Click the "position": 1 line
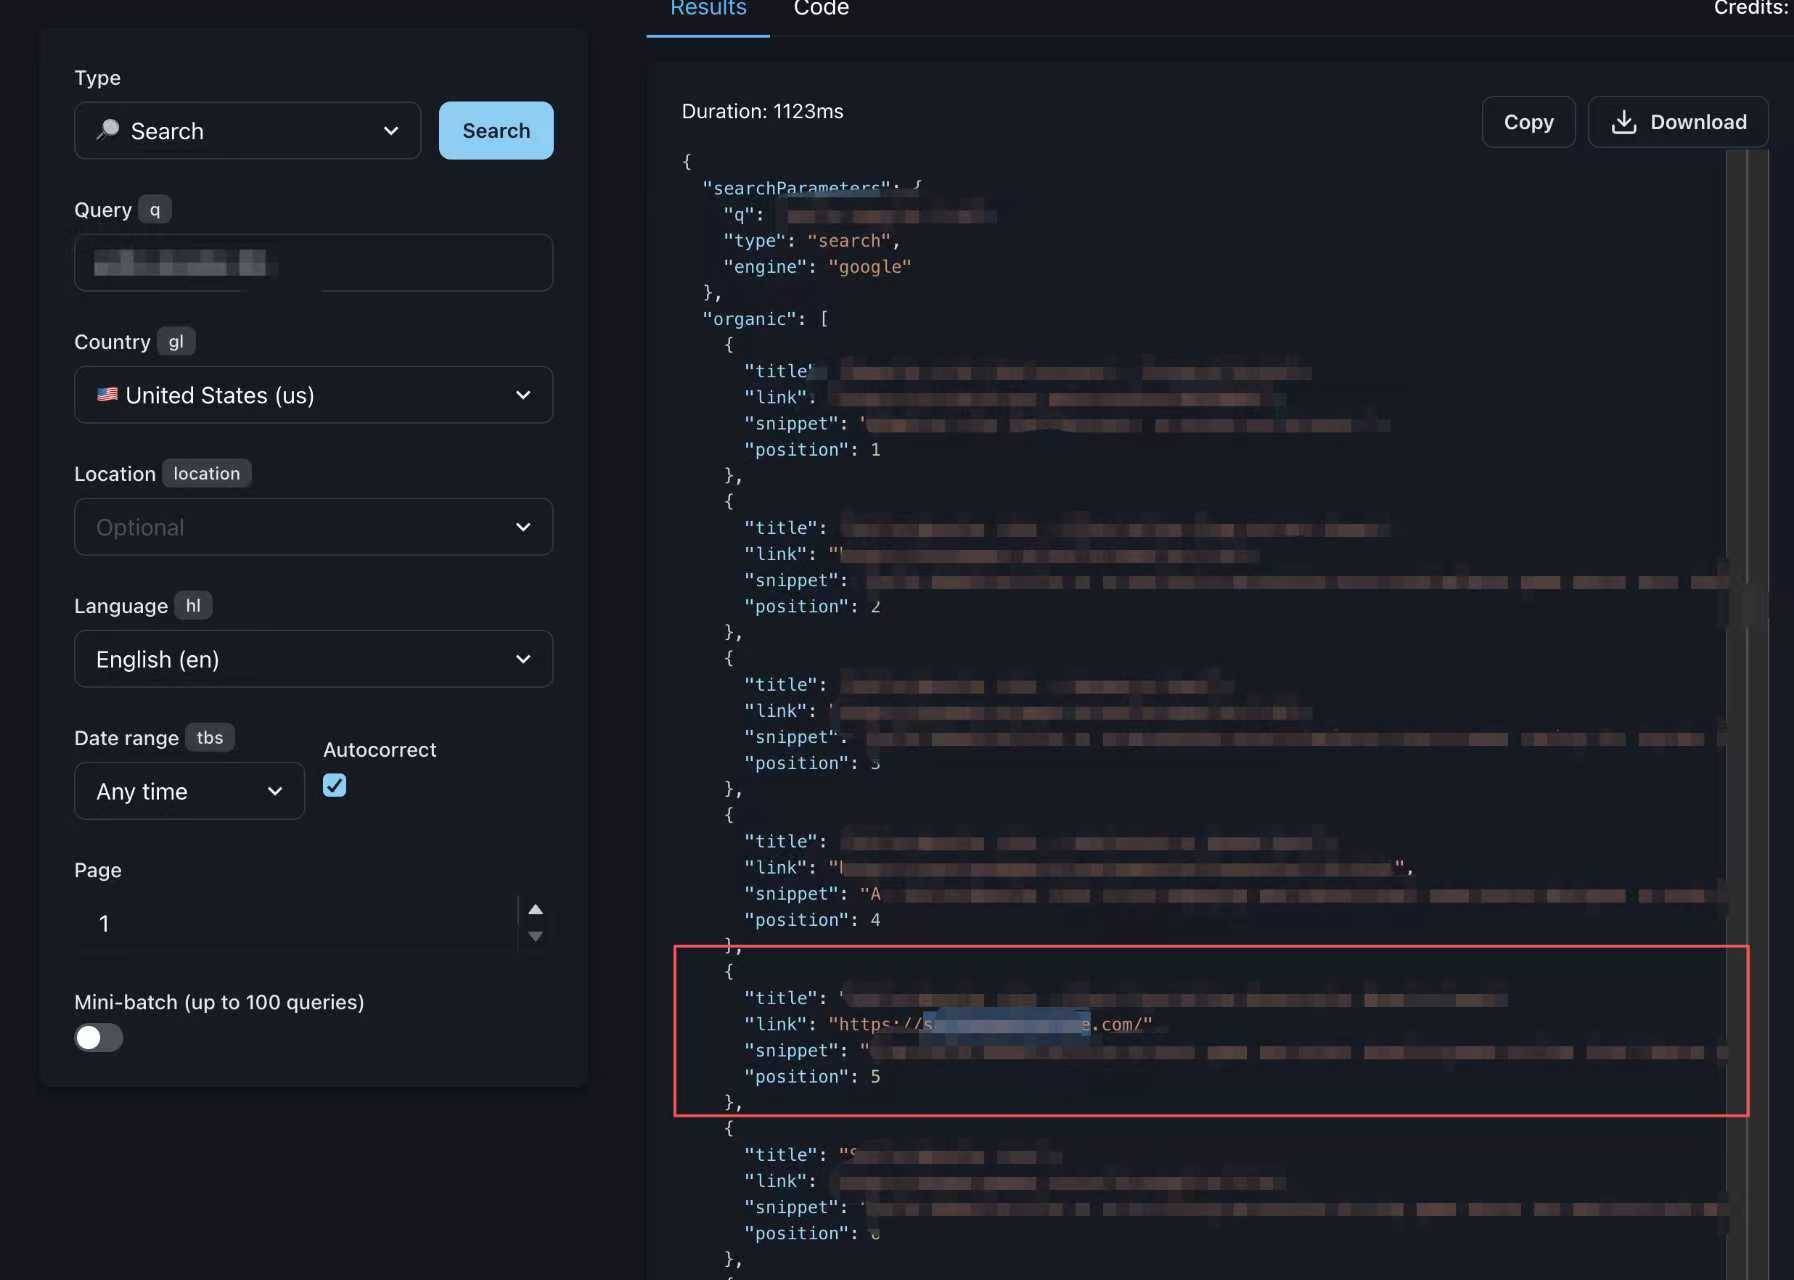The width and height of the screenshot is (1794, 1280). [812, 450]
